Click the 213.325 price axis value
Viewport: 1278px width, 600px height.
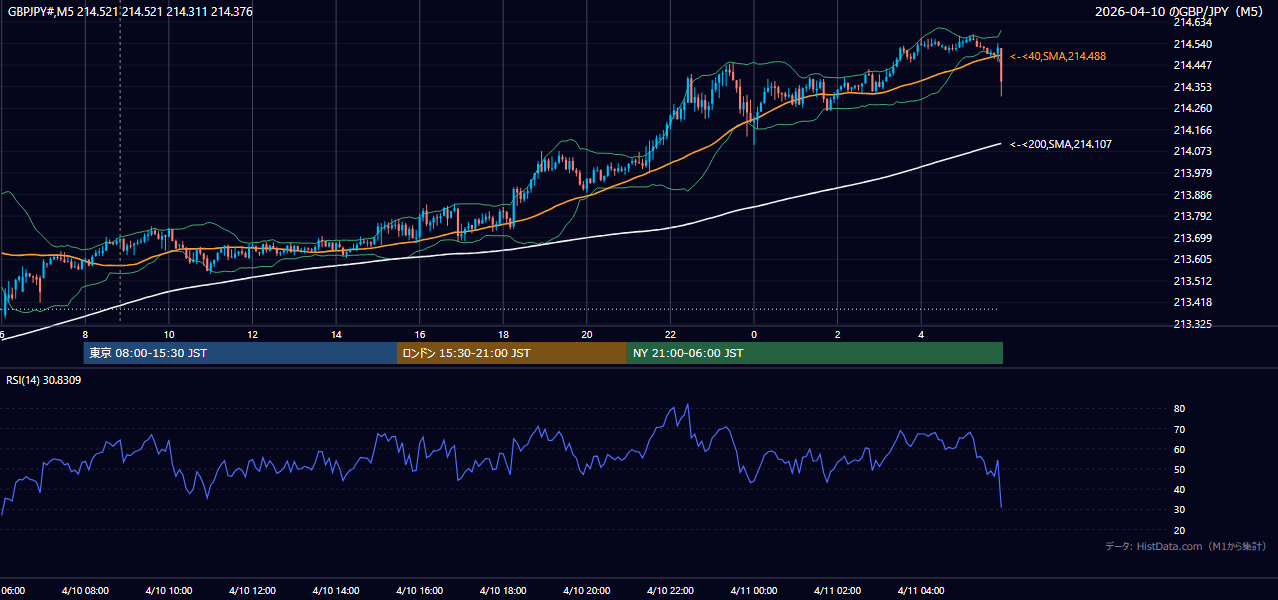(1192, 324)
